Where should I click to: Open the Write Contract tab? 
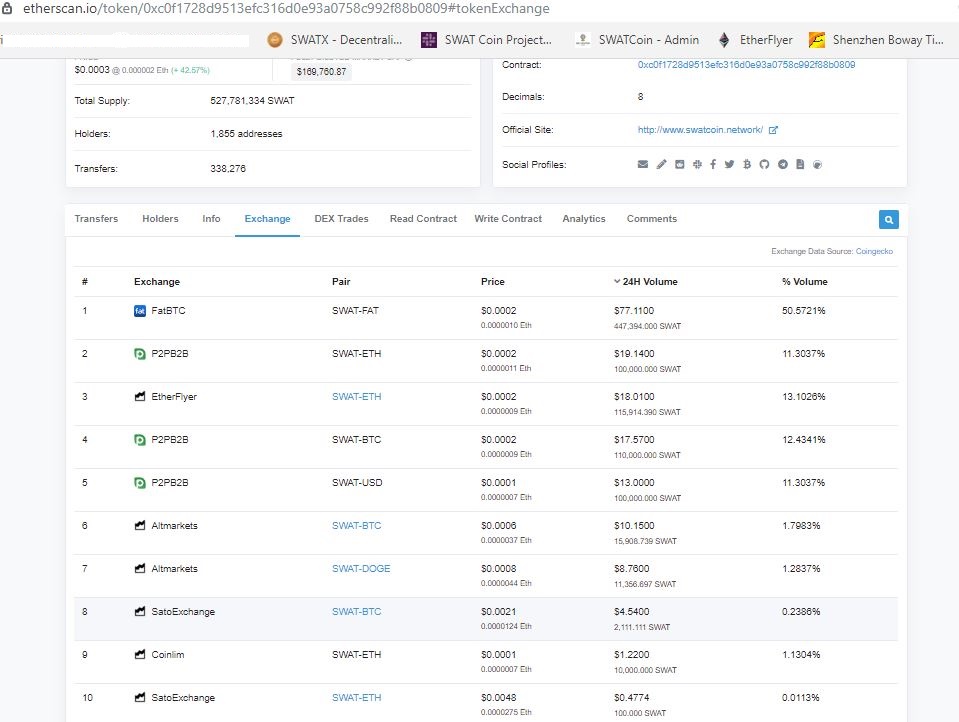pos(508,218)
